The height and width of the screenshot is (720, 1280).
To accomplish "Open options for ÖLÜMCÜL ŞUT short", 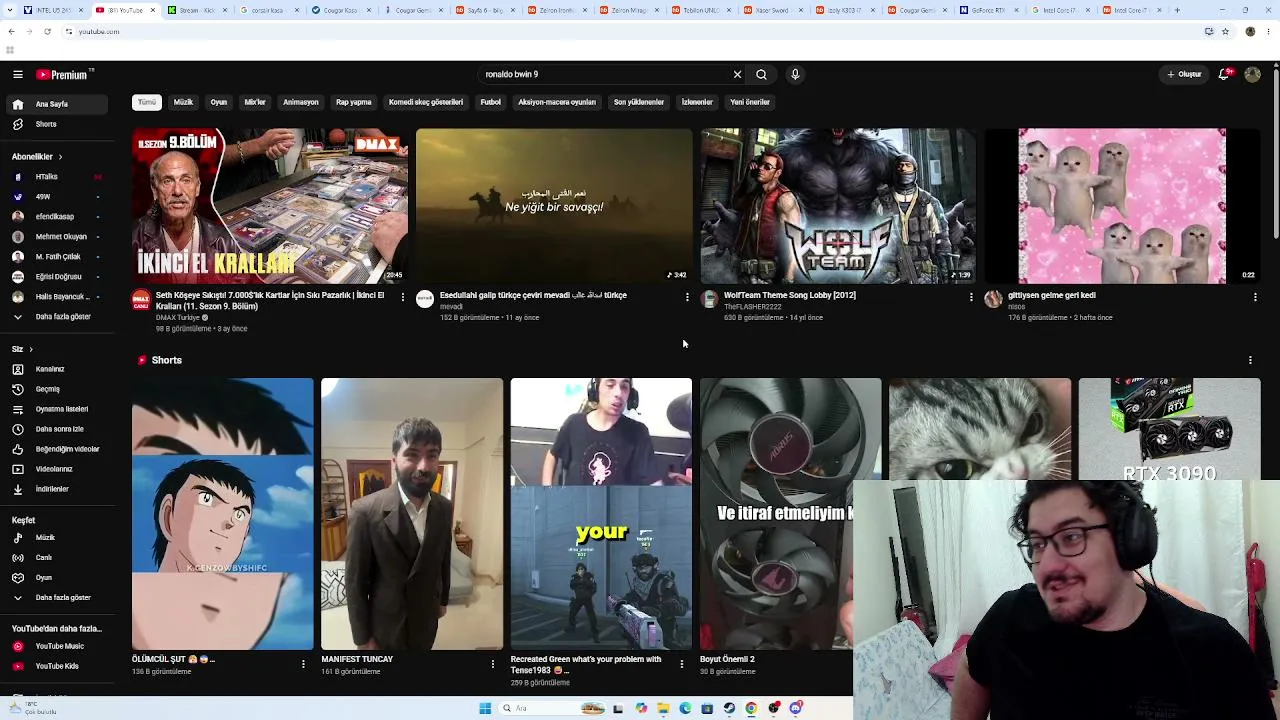I will (x=303, y=663).
